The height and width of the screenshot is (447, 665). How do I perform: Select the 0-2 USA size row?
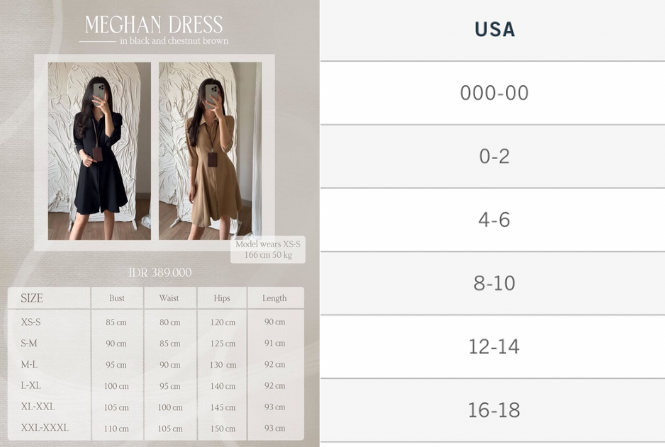(494, 157)
